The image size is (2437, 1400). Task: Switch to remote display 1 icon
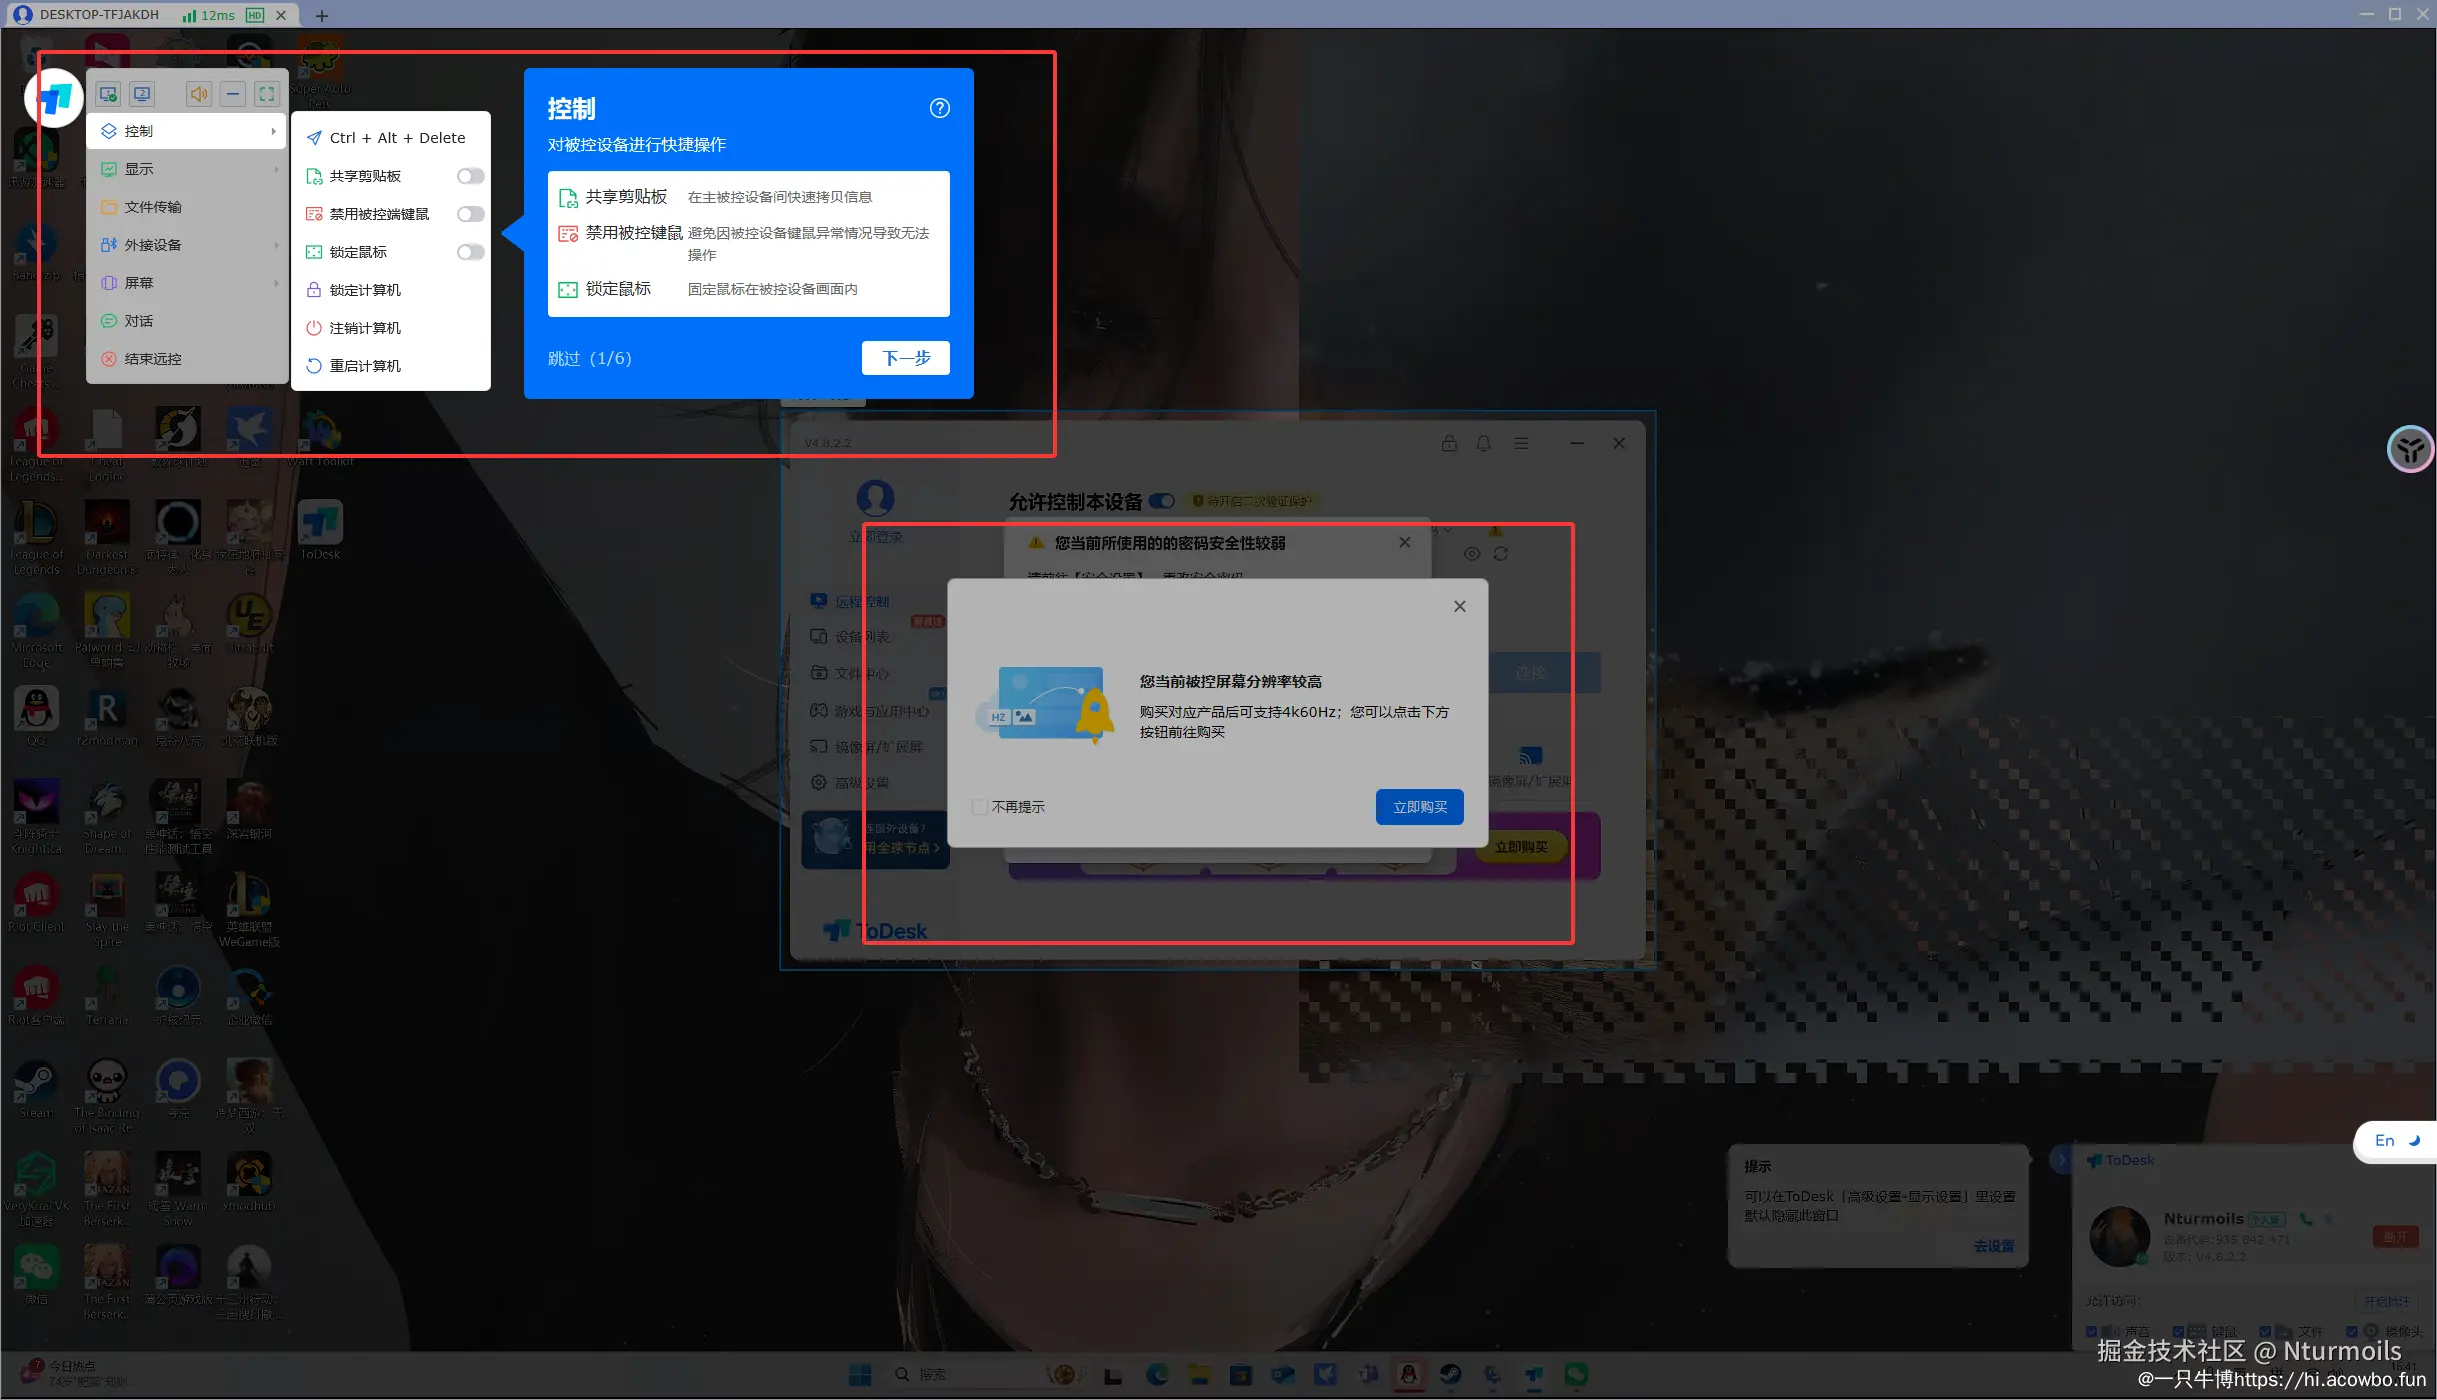[108, 94]
